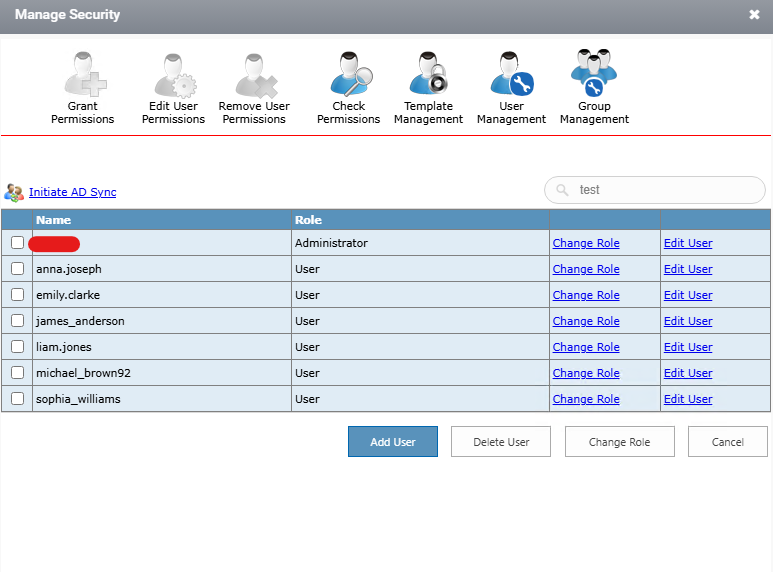Image resolution: width=773 pixels, height=572 pixels.
Task: Open the Edit User Permissions tool
Action: [x=173, y=88]
